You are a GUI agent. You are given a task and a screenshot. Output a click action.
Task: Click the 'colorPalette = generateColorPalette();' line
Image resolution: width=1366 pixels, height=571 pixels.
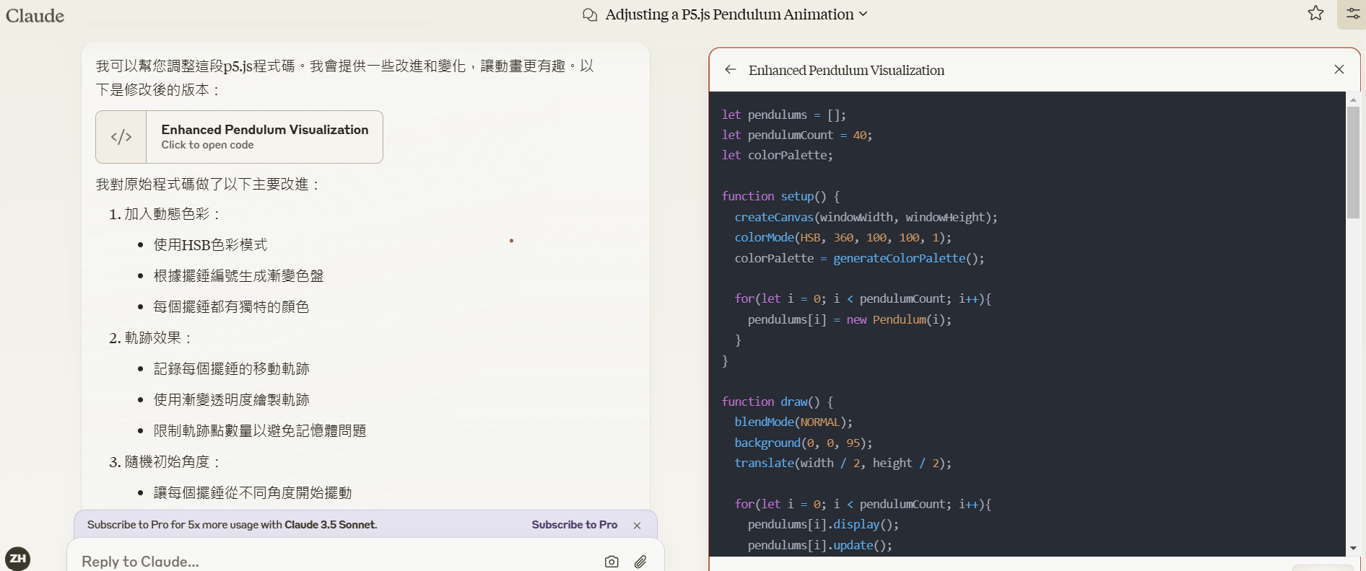[859, 258]
